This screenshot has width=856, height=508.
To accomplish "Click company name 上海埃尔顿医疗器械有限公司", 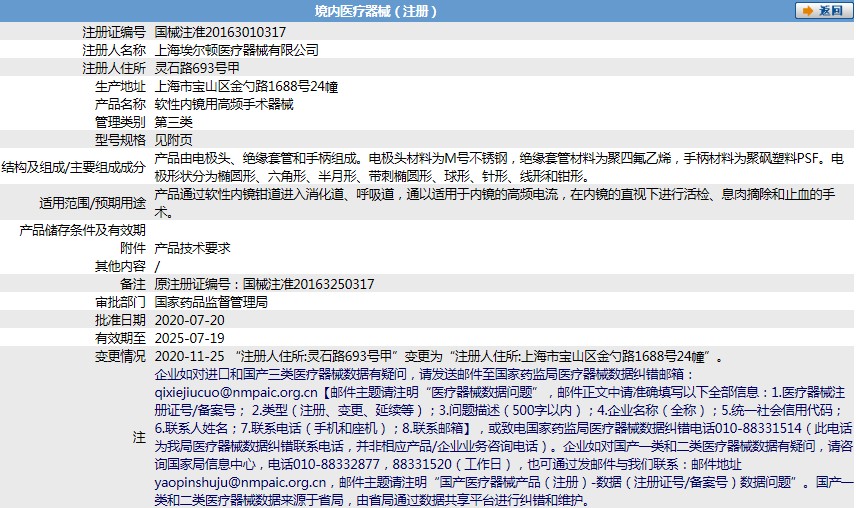I will (x=236, y=50).
